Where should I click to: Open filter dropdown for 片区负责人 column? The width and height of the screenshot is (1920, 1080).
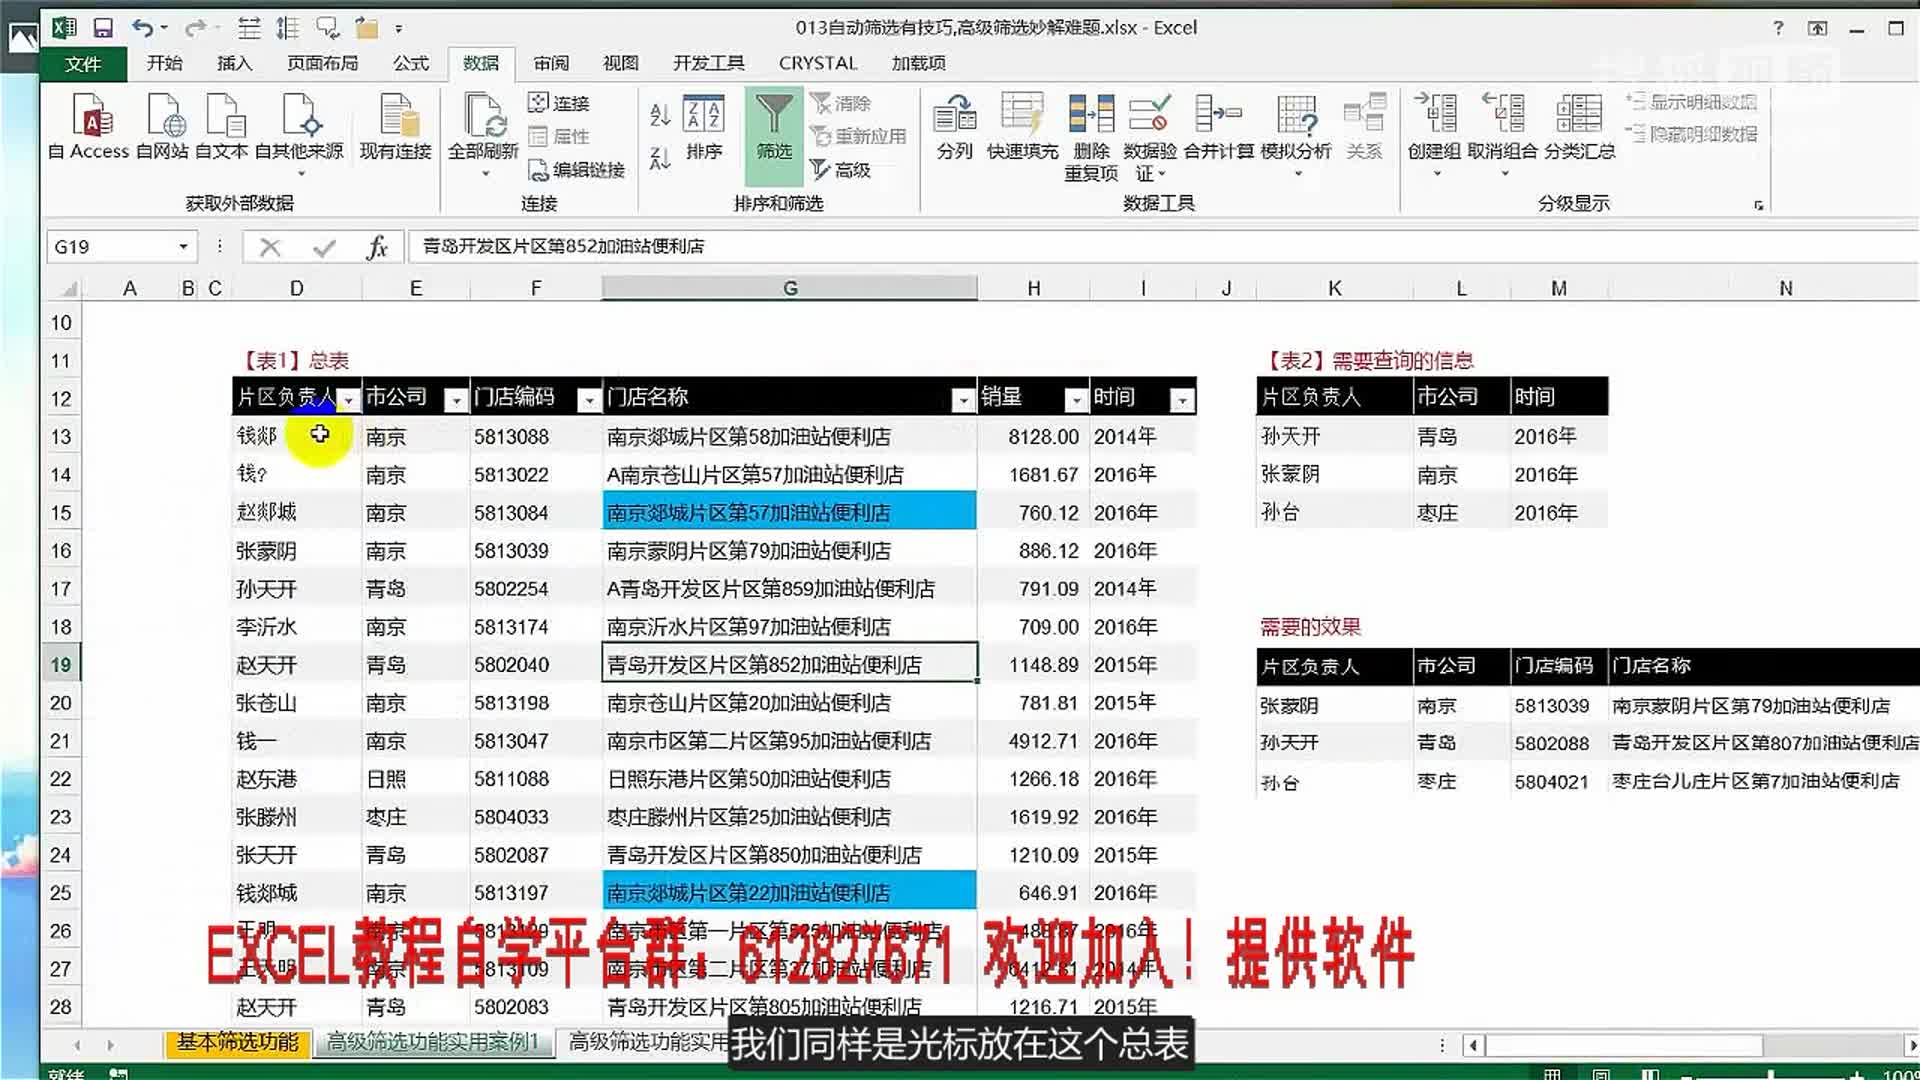pos(348,400)
